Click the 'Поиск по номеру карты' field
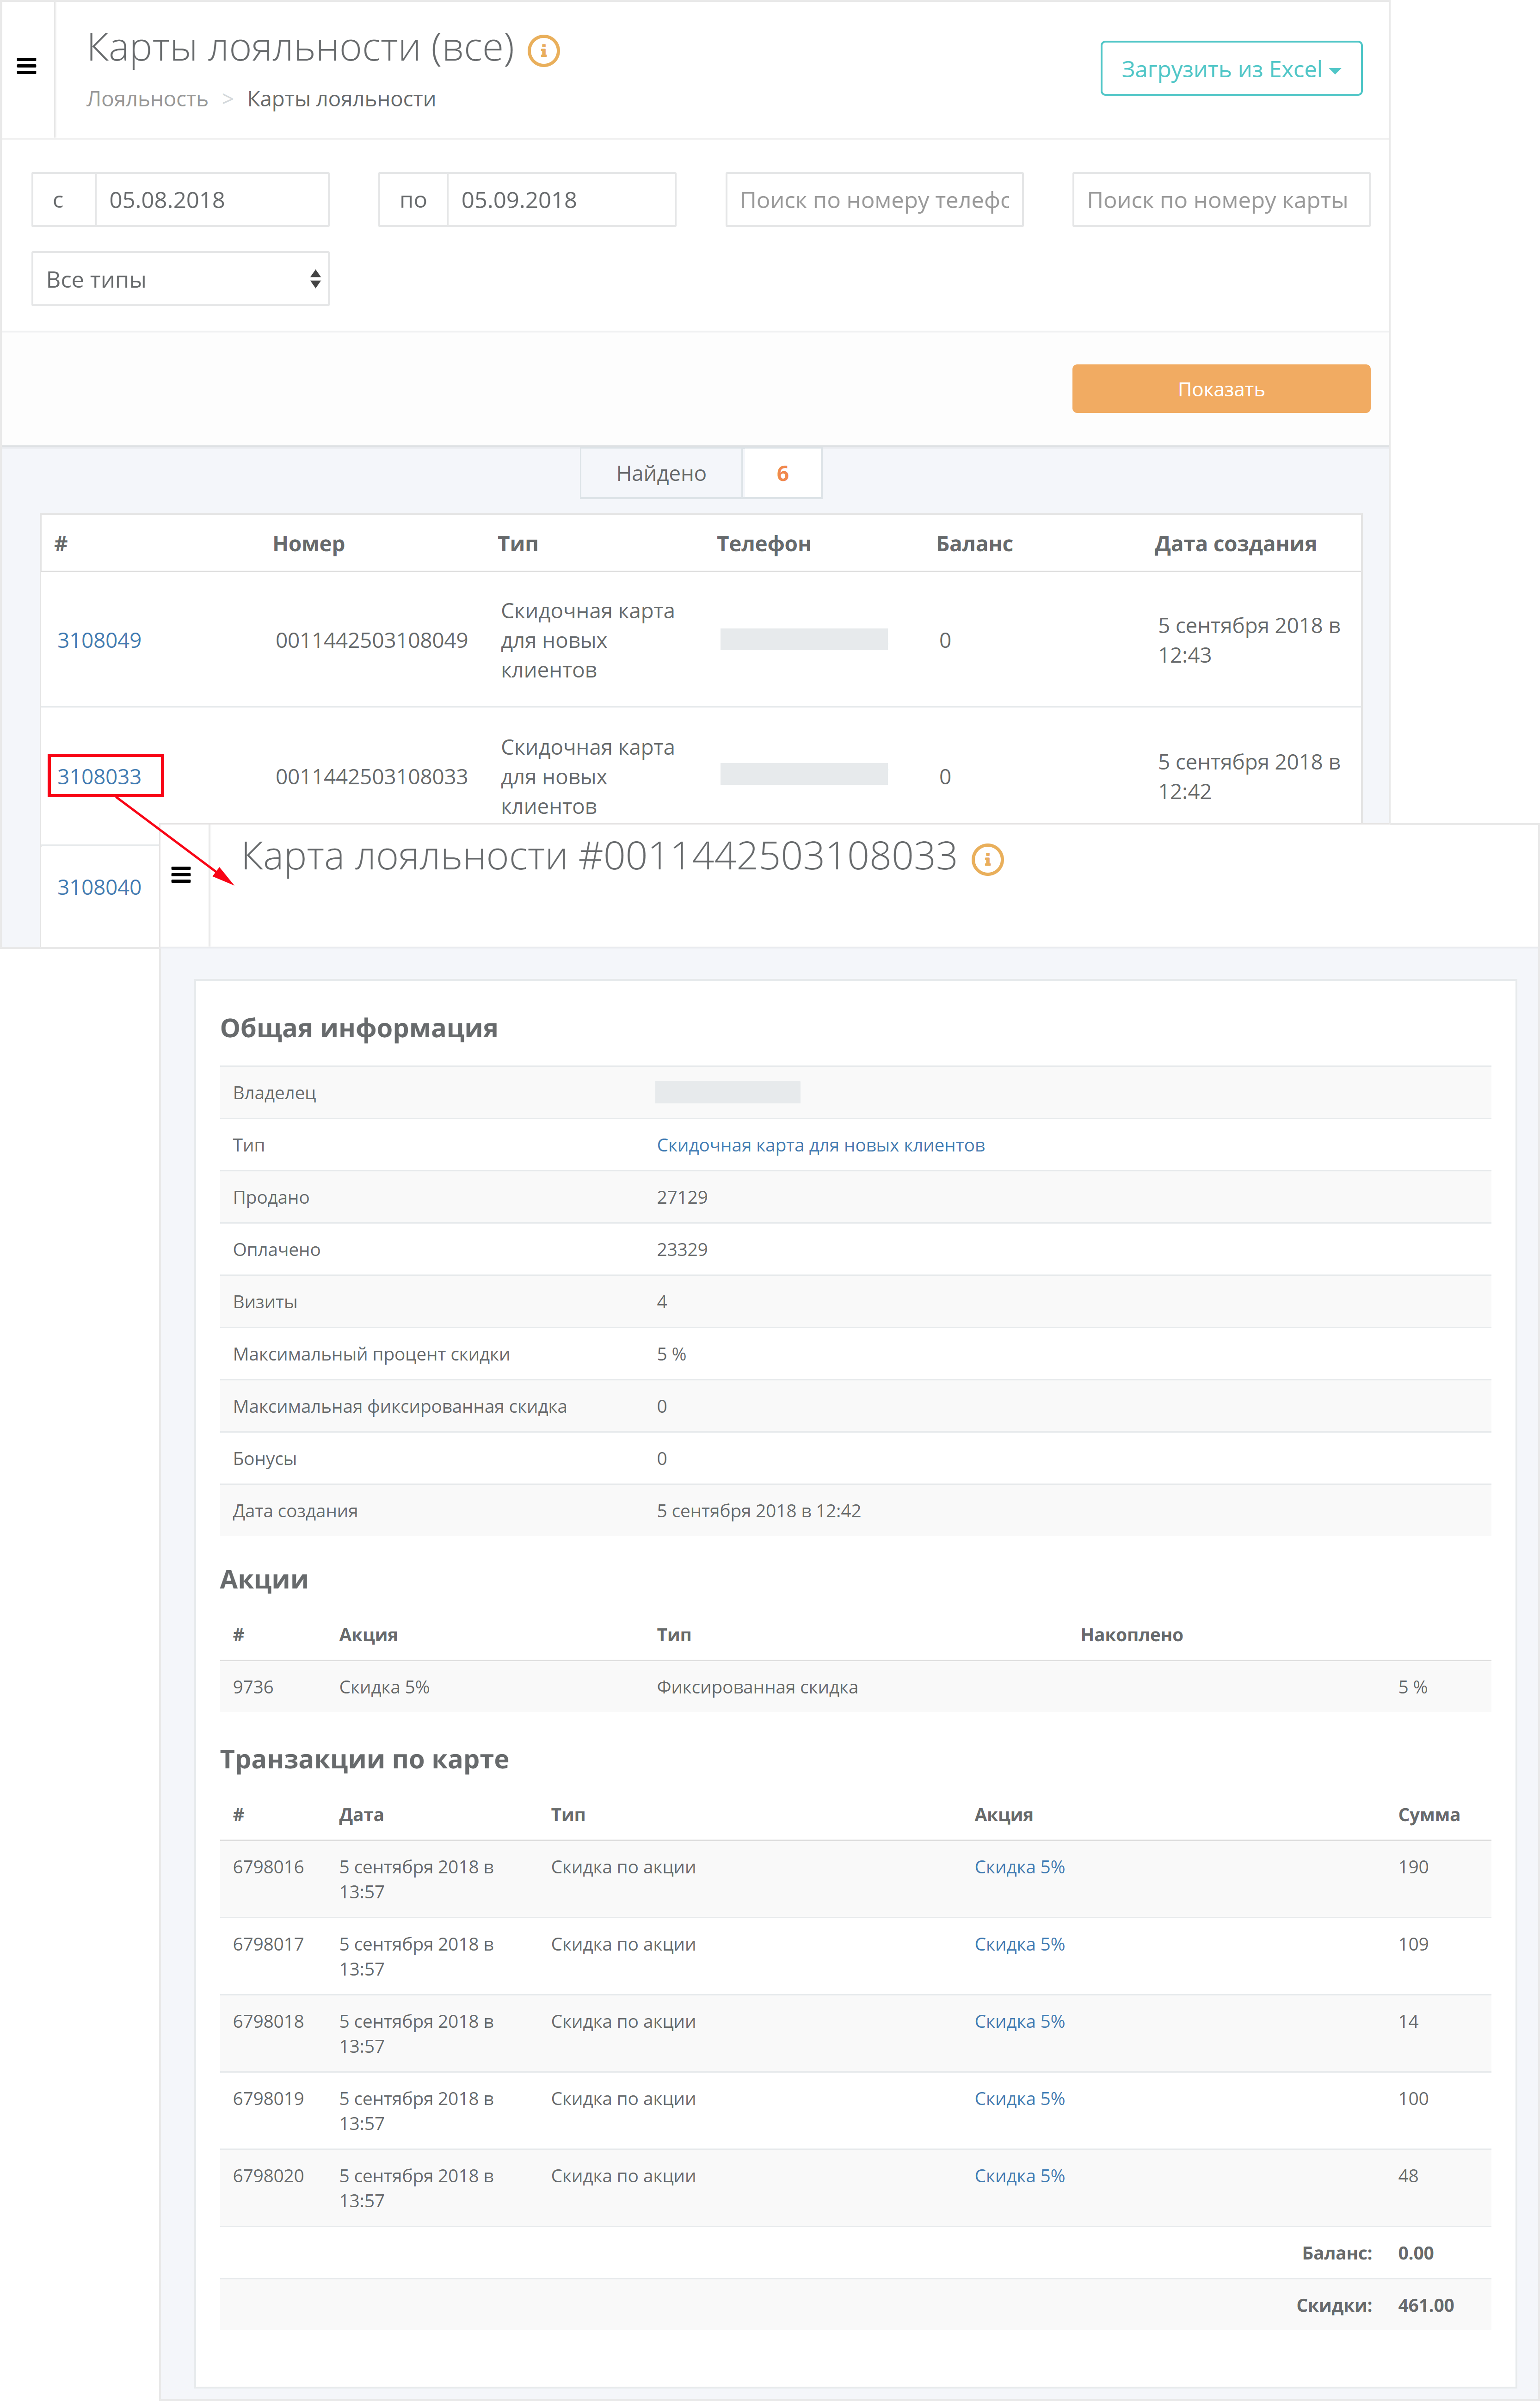 coord(1221,200)
